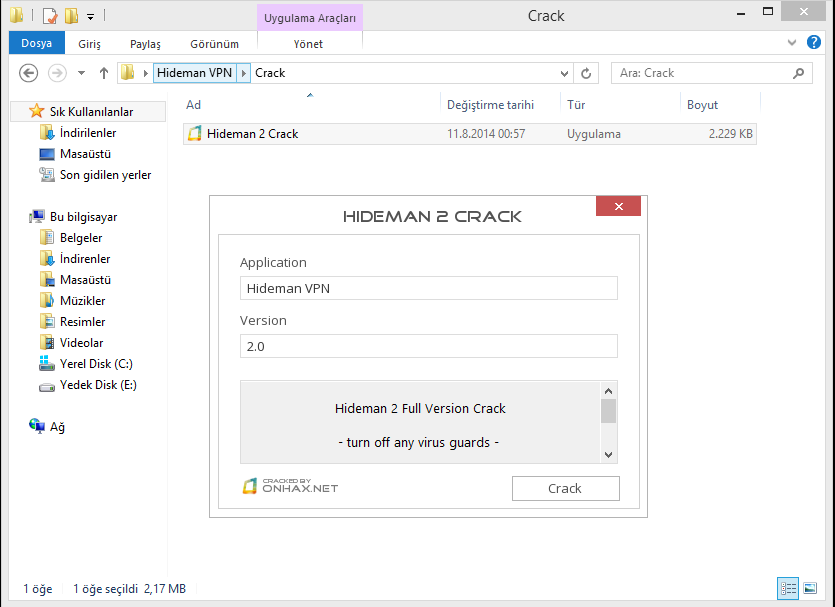Open Explorer help question mark
The width and height of the screenshot is (835, 607).
(814, 42)
